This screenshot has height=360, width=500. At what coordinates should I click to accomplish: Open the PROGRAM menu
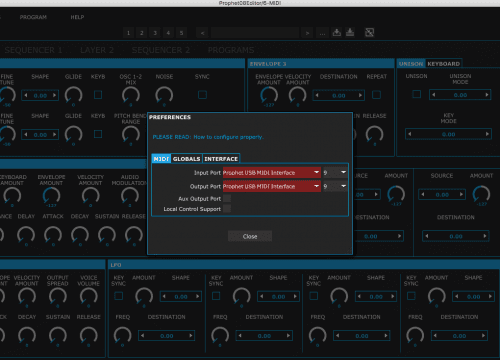[33, 17]
